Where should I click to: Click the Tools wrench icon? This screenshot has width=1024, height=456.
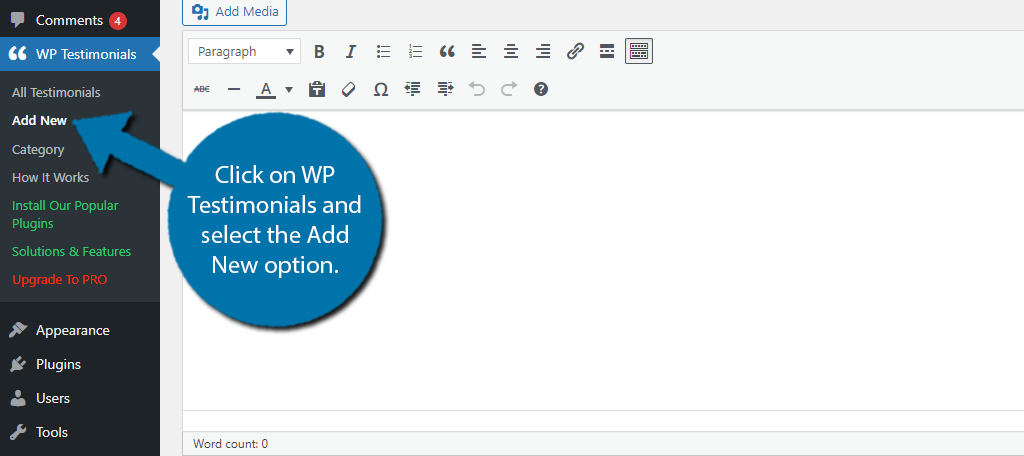coord(18,432)
